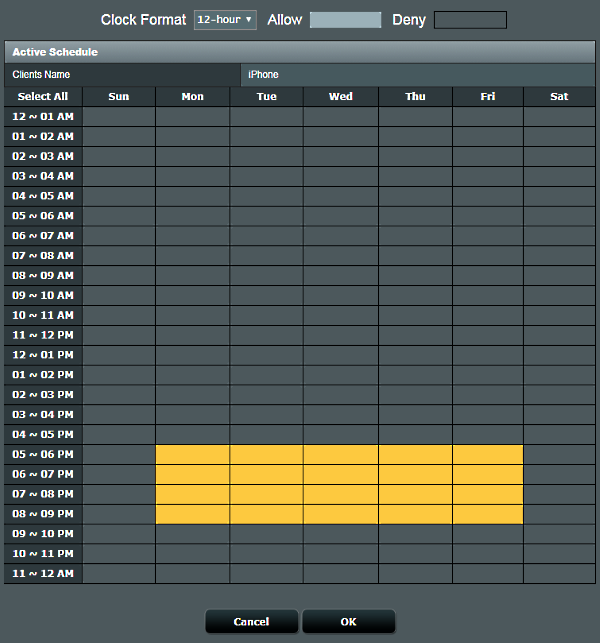This screenshot has height=643, width=600.
Task: Select the 11 ~ 12 AM row label
Action: coord(43,574)
